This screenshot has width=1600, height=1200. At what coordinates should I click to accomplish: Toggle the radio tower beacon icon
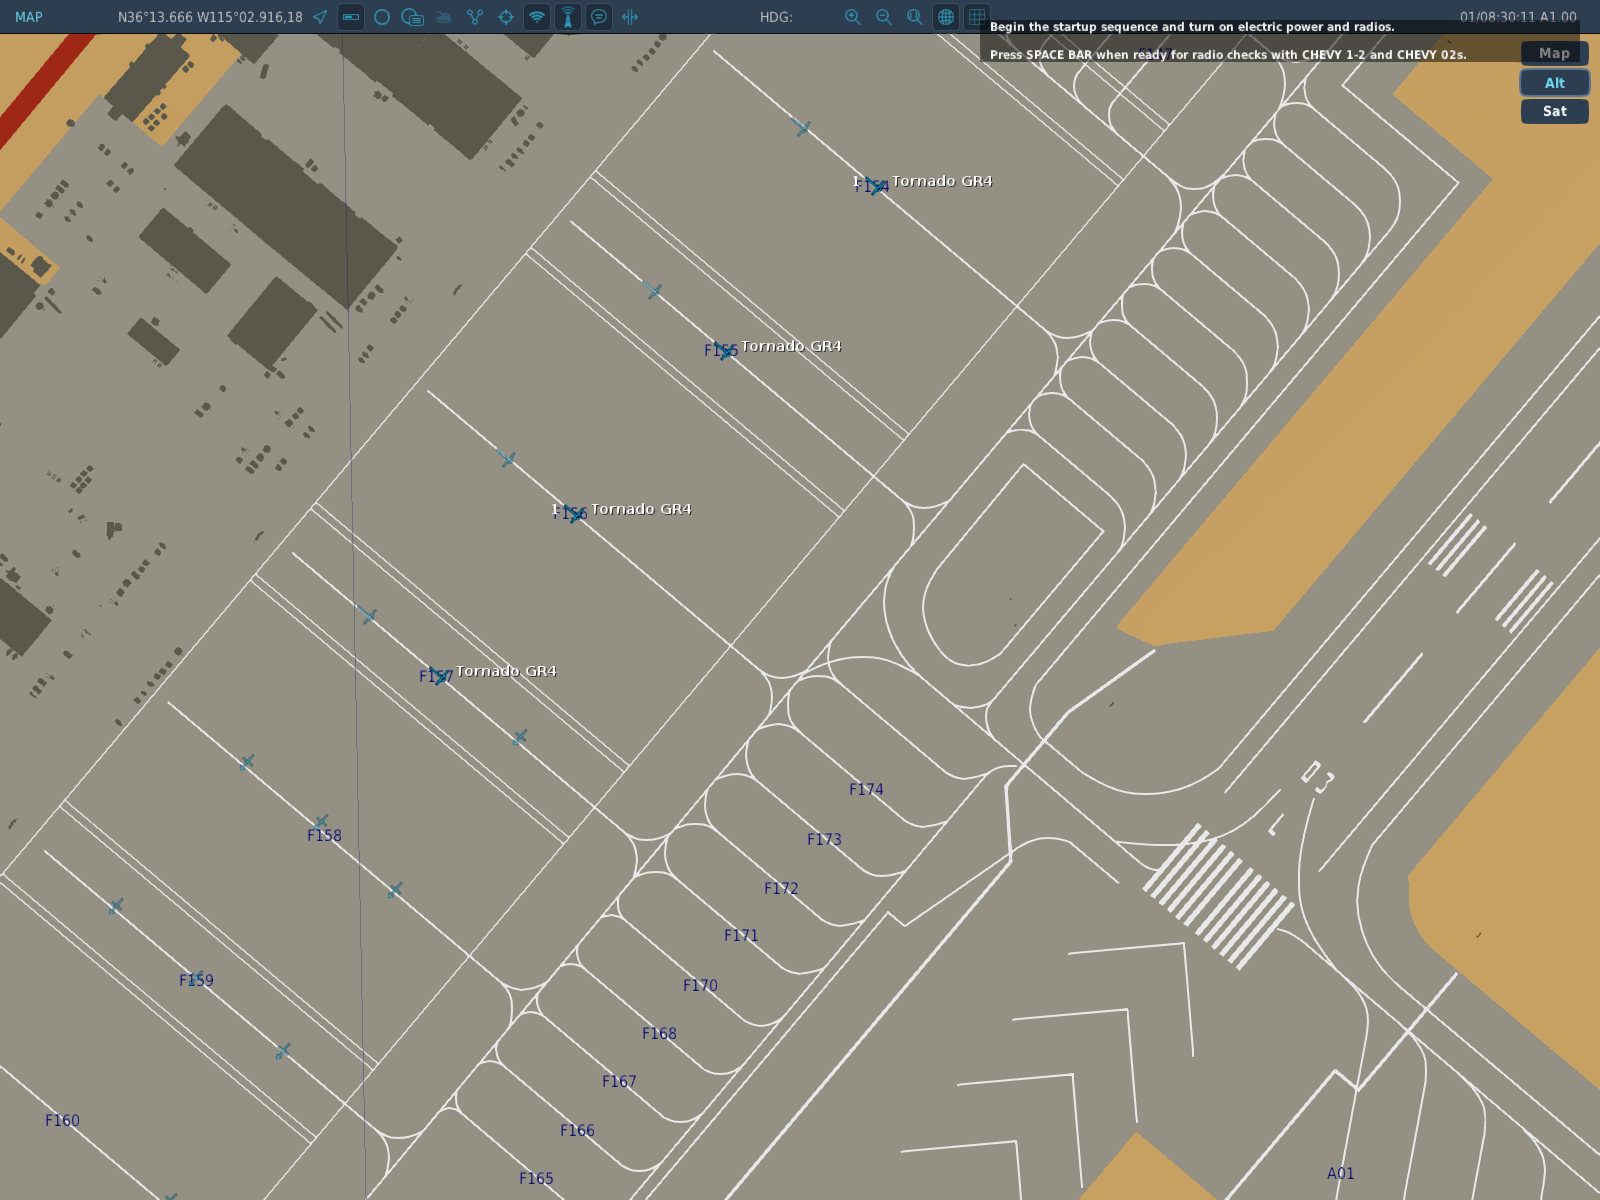[x=568, y=17]
